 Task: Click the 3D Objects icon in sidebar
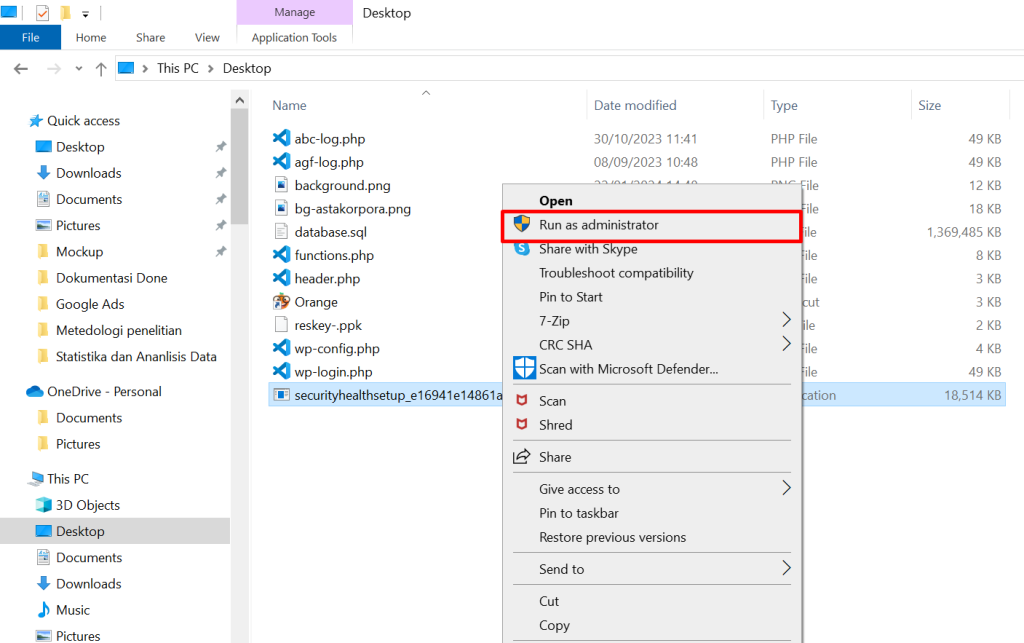(x=43, y=505)
